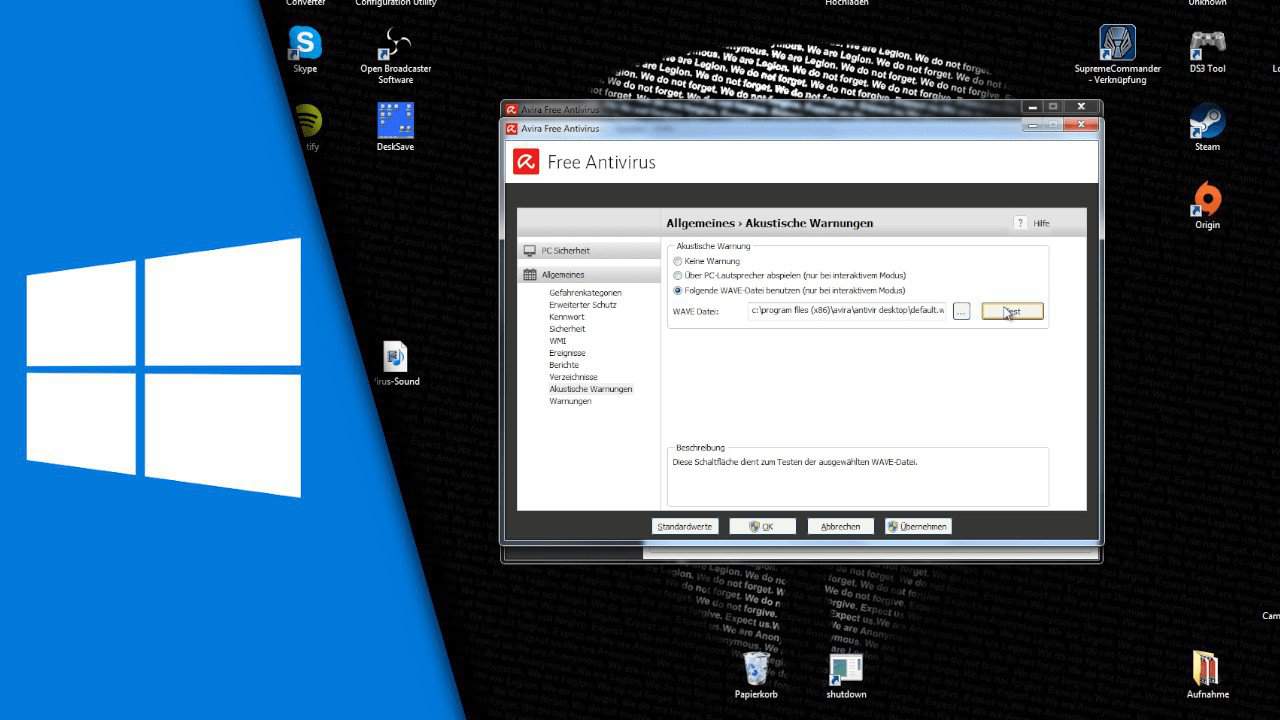Click the Allgemeines › Akustische Warnungen heading
1280x720 pixels.
[769, 223]
